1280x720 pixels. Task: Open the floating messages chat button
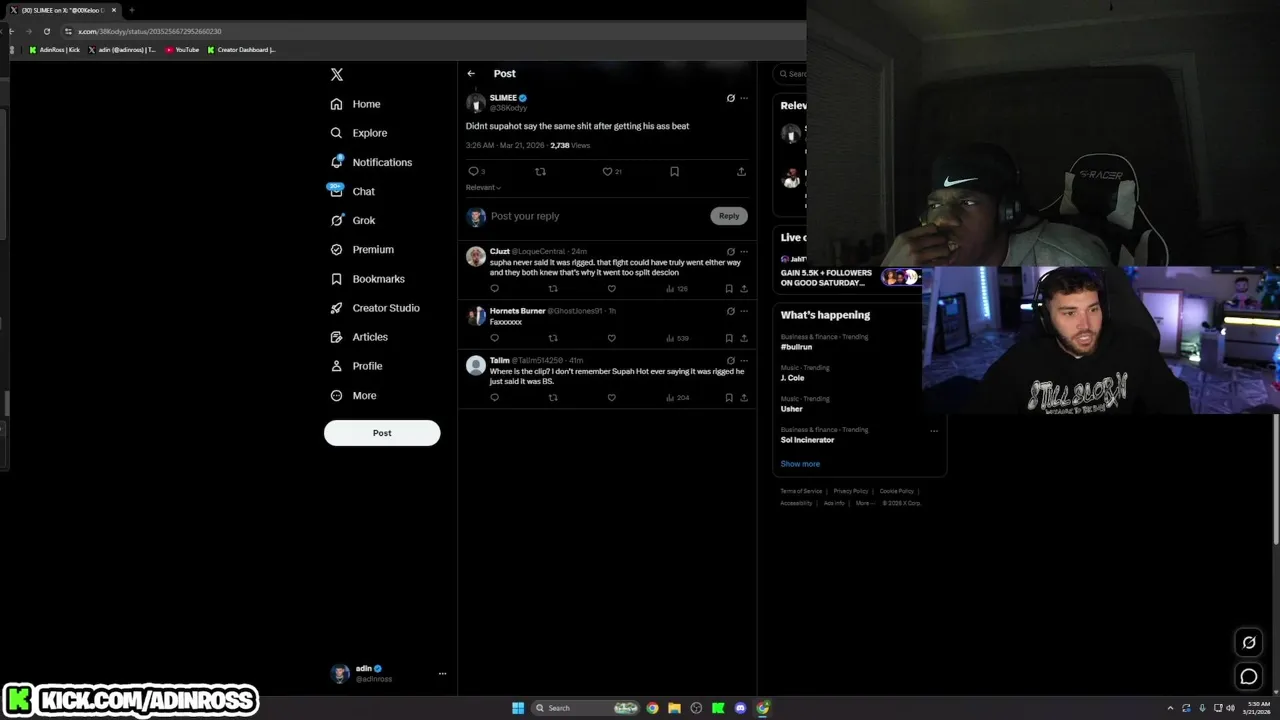pos(1249,677)
